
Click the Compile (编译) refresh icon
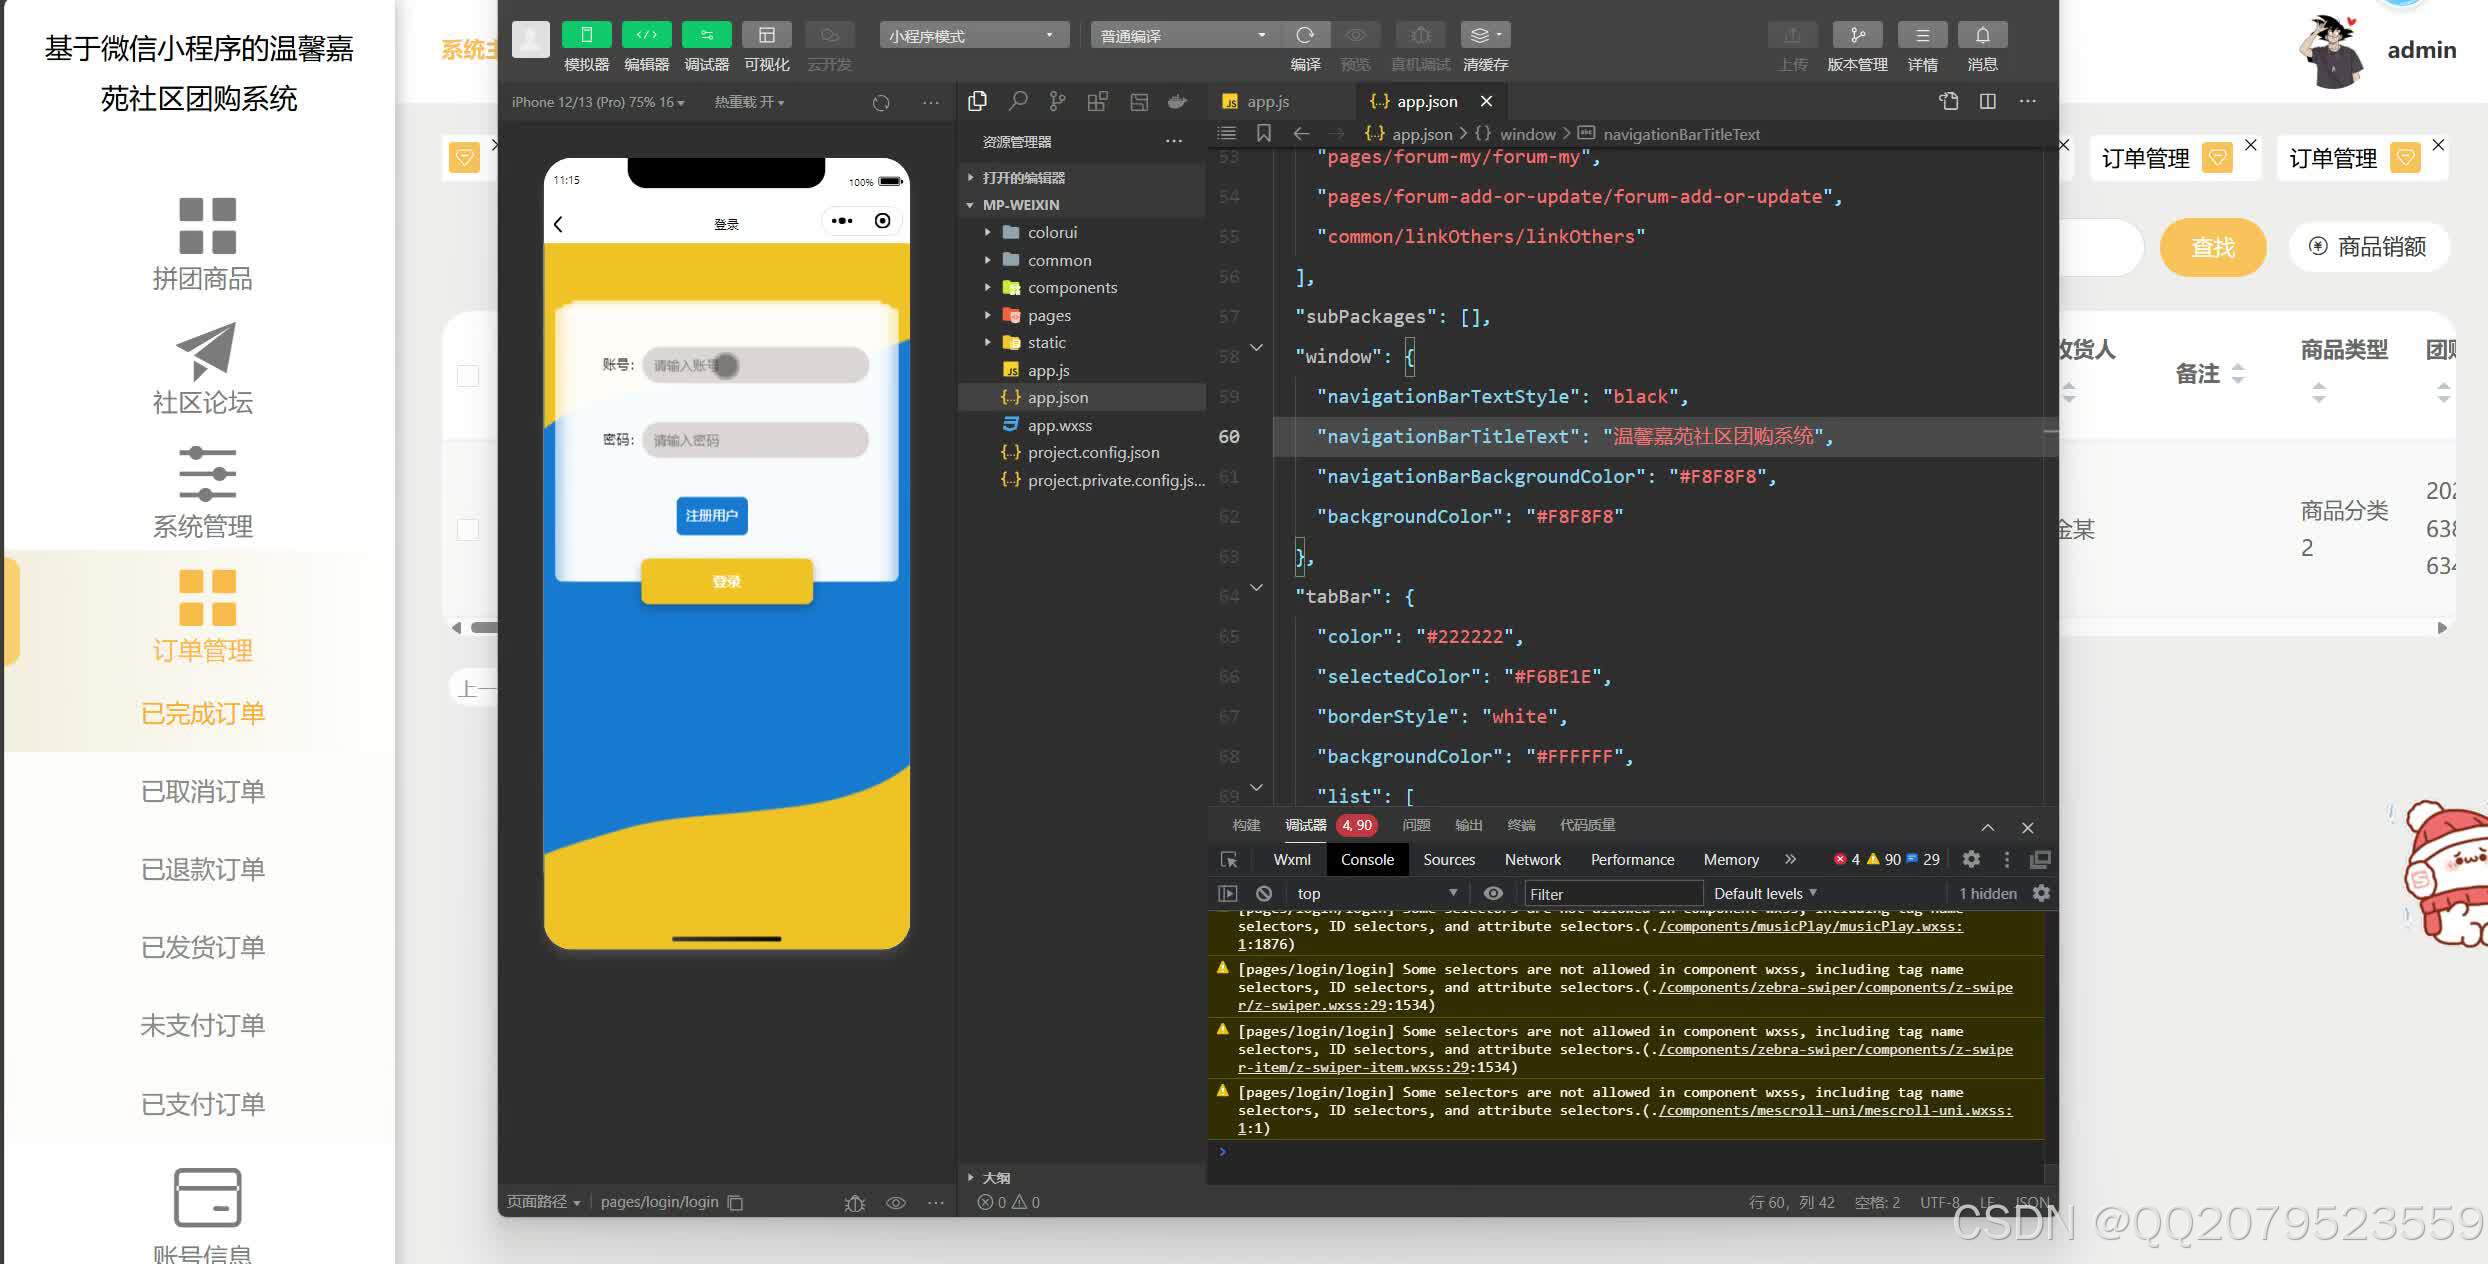pos(1305,36)
